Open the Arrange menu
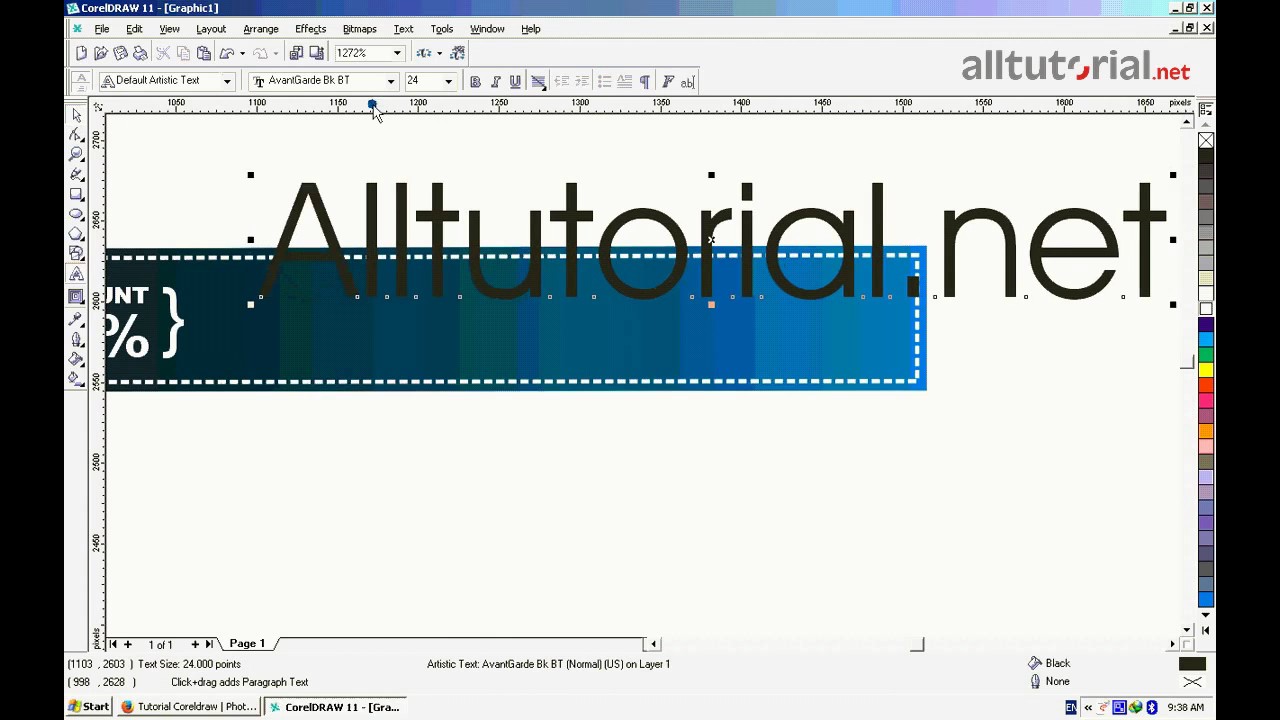1280x720 pixels. point(261,29)
